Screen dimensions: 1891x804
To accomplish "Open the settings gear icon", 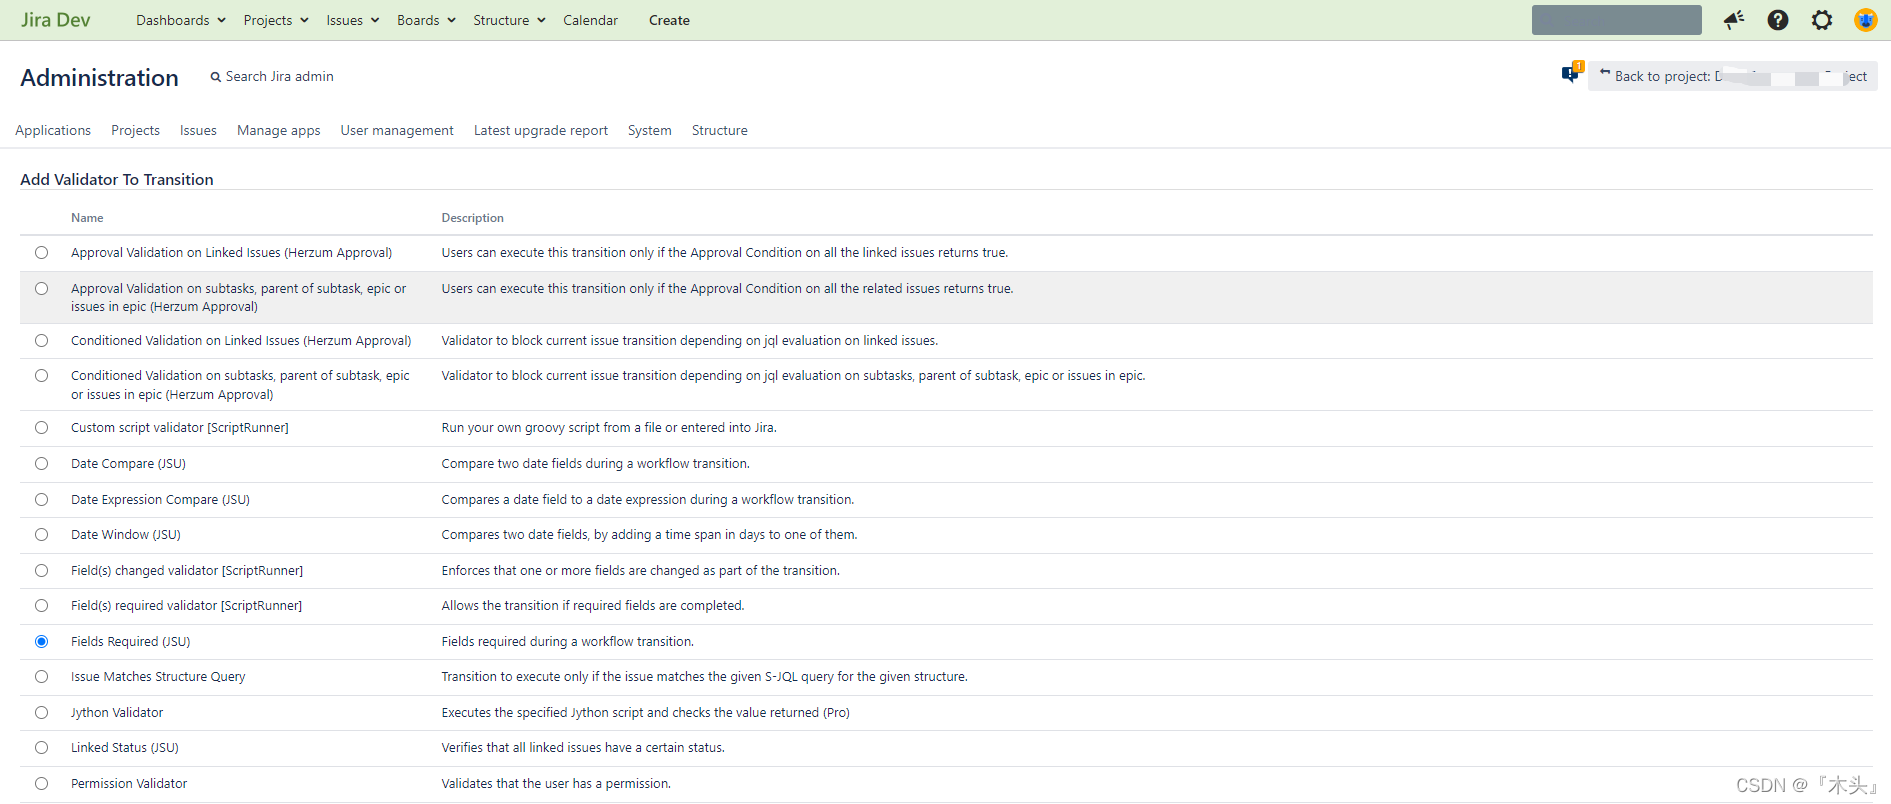I will [1822, 20].
